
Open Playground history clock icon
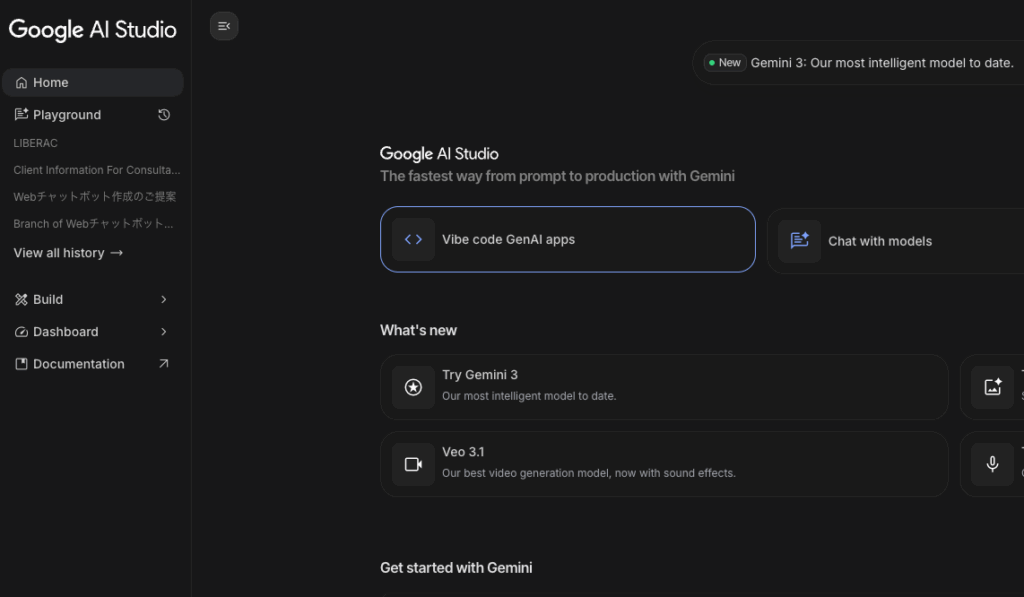[164, 115]
